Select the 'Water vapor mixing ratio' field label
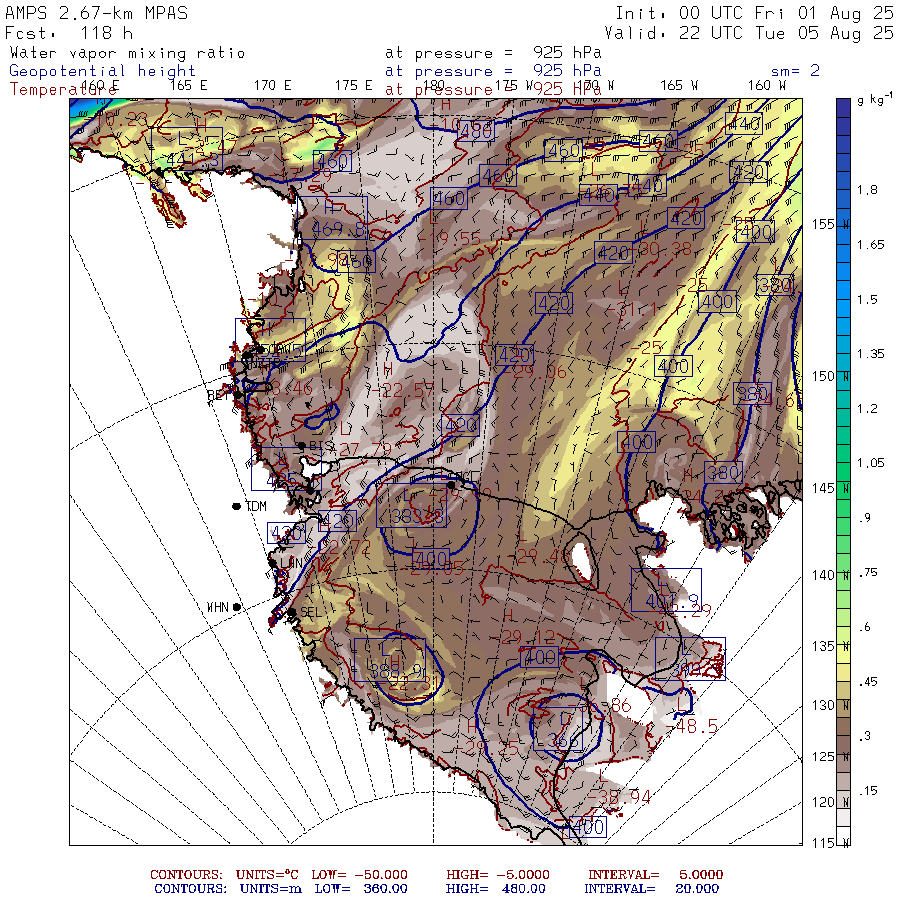 (x=127, y=53)
